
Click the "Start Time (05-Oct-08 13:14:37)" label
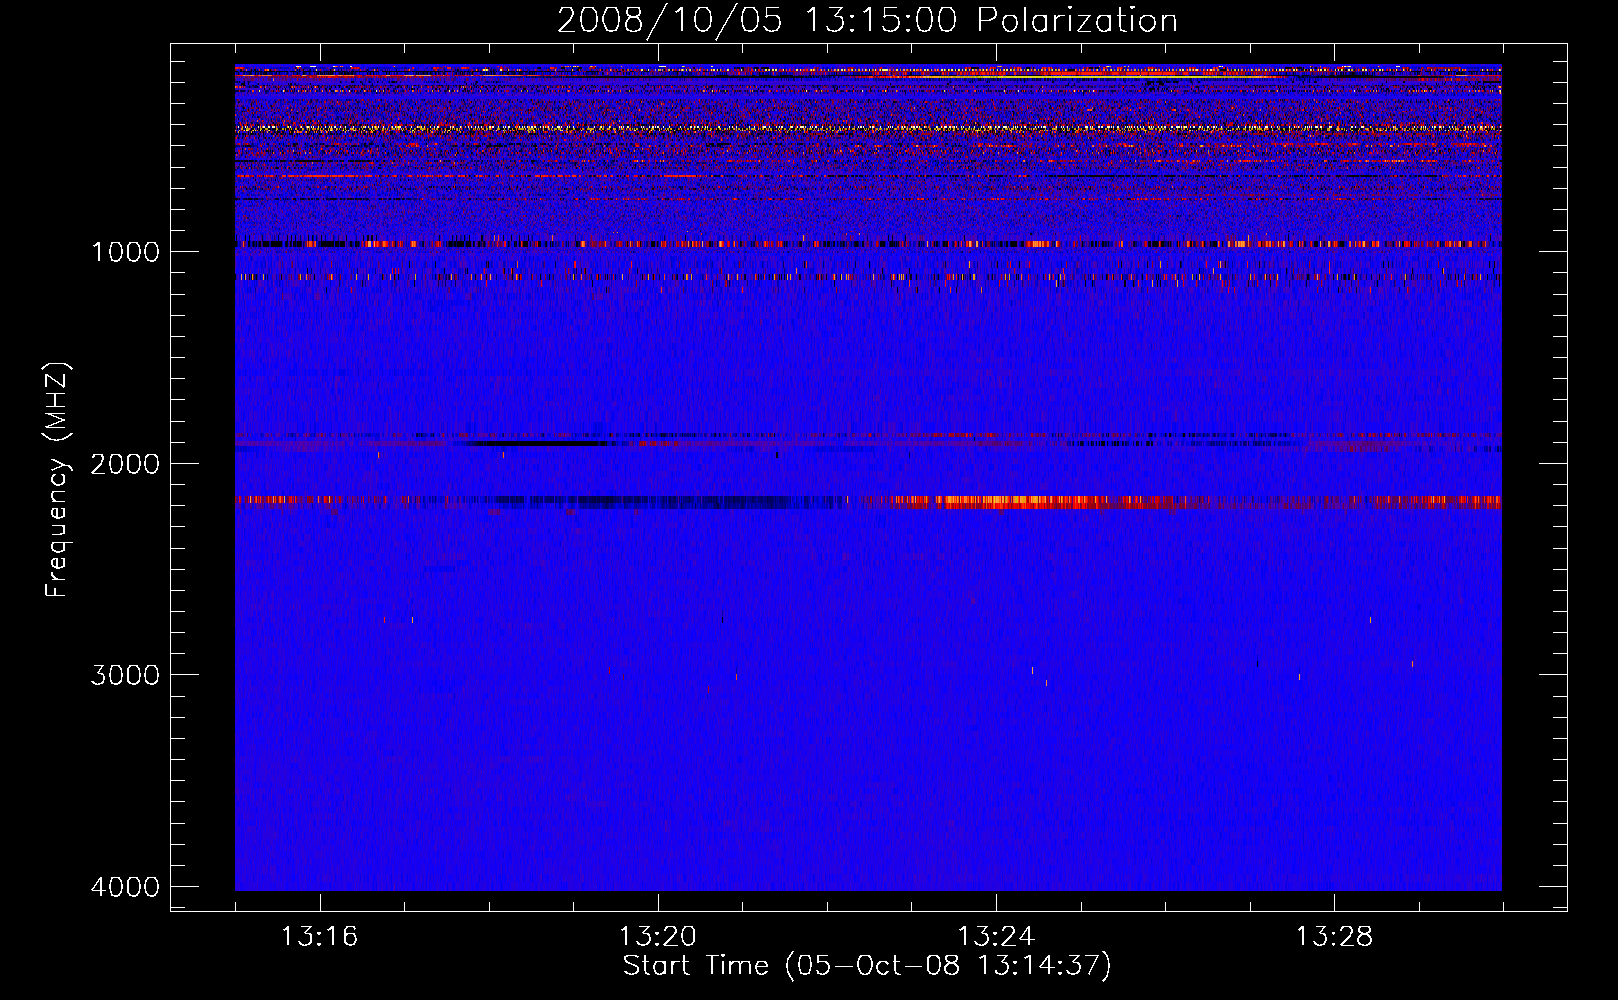pyautogui.click(x=867, y=966)
